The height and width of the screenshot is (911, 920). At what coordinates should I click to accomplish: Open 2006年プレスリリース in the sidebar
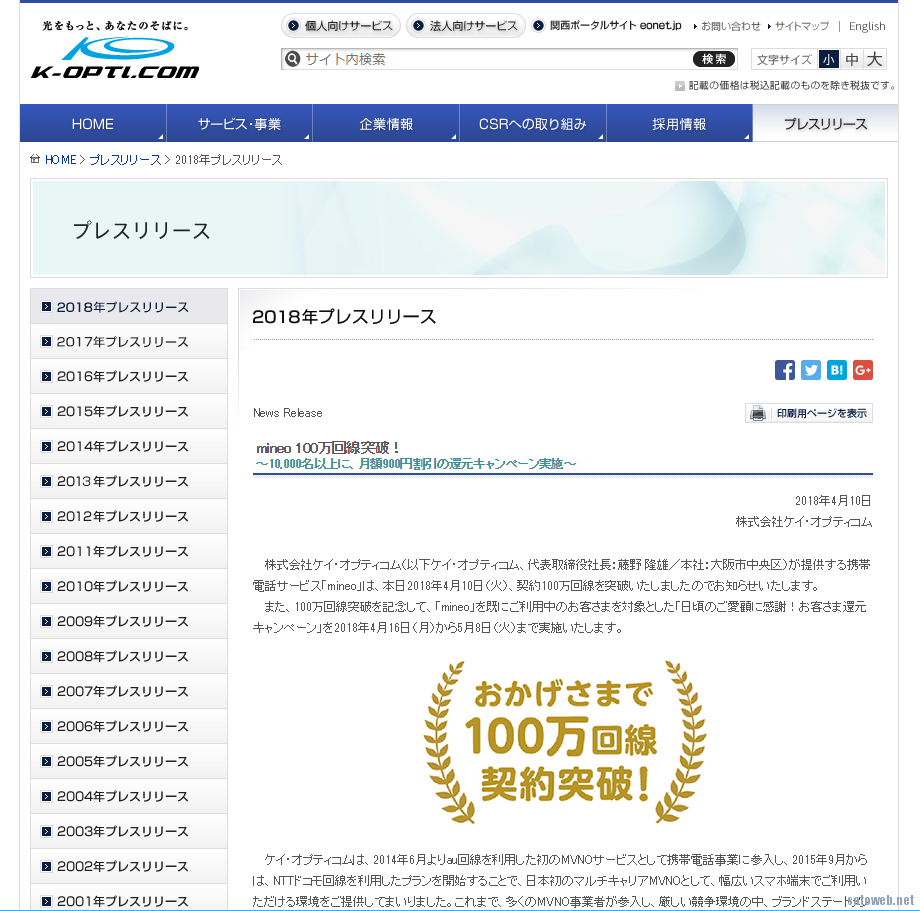(129, 726)
